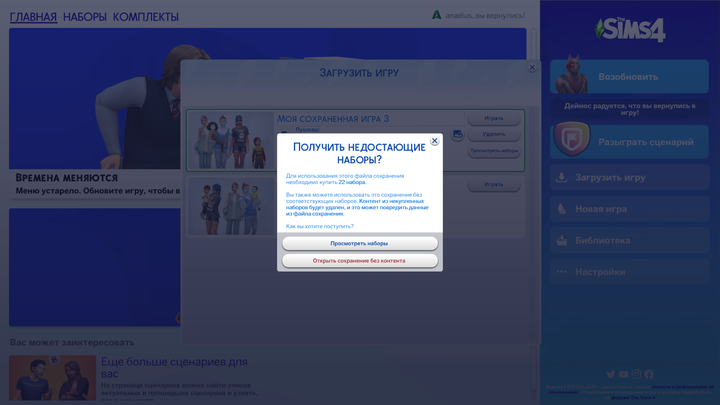Click the 'Времена меняются' news headline
The width and height of the screenshot is (720, 405).
click(x=67, y=178)
